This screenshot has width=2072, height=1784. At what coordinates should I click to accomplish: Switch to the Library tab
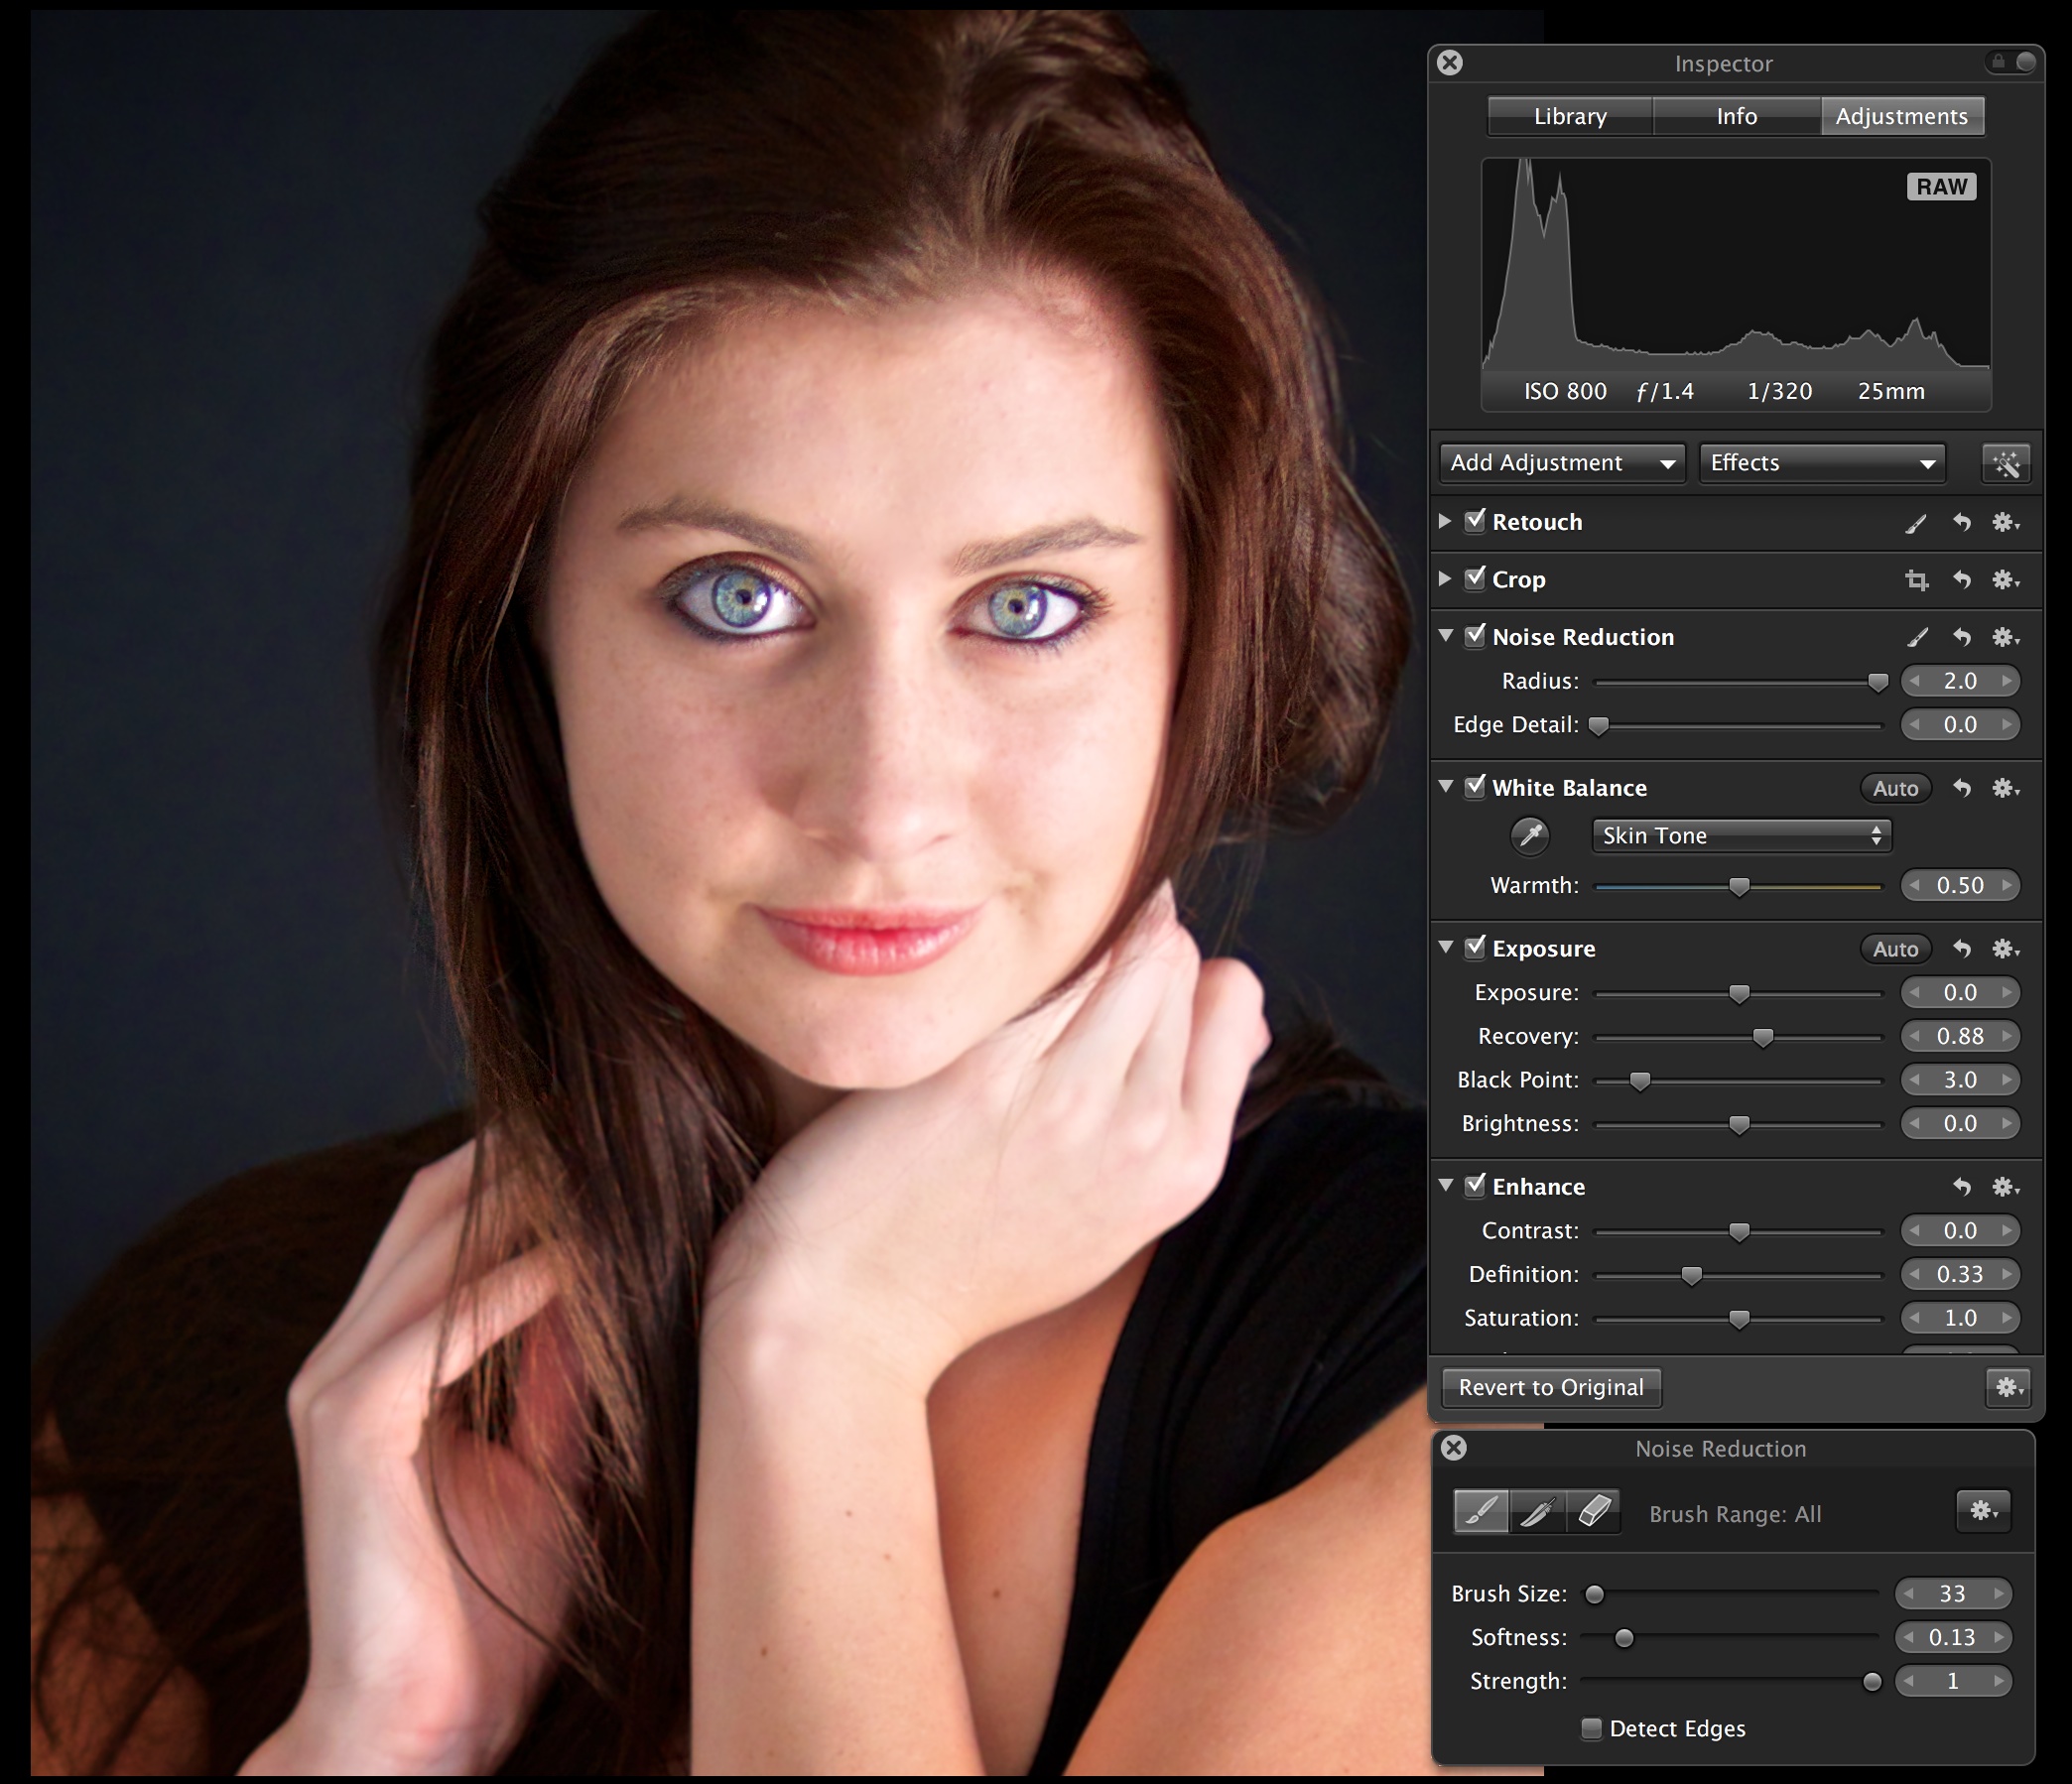1570,116
